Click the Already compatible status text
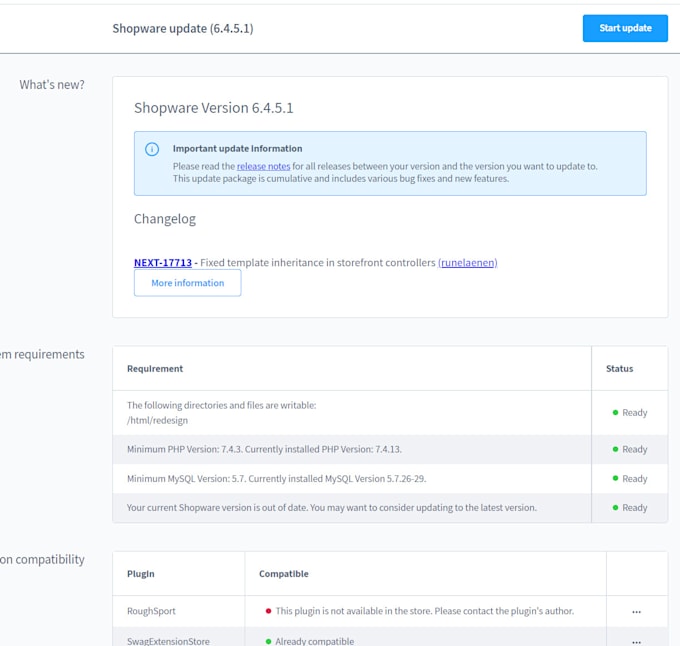Image resolution: width=680 pixels, height=646 pixels. tap(314, 641)
